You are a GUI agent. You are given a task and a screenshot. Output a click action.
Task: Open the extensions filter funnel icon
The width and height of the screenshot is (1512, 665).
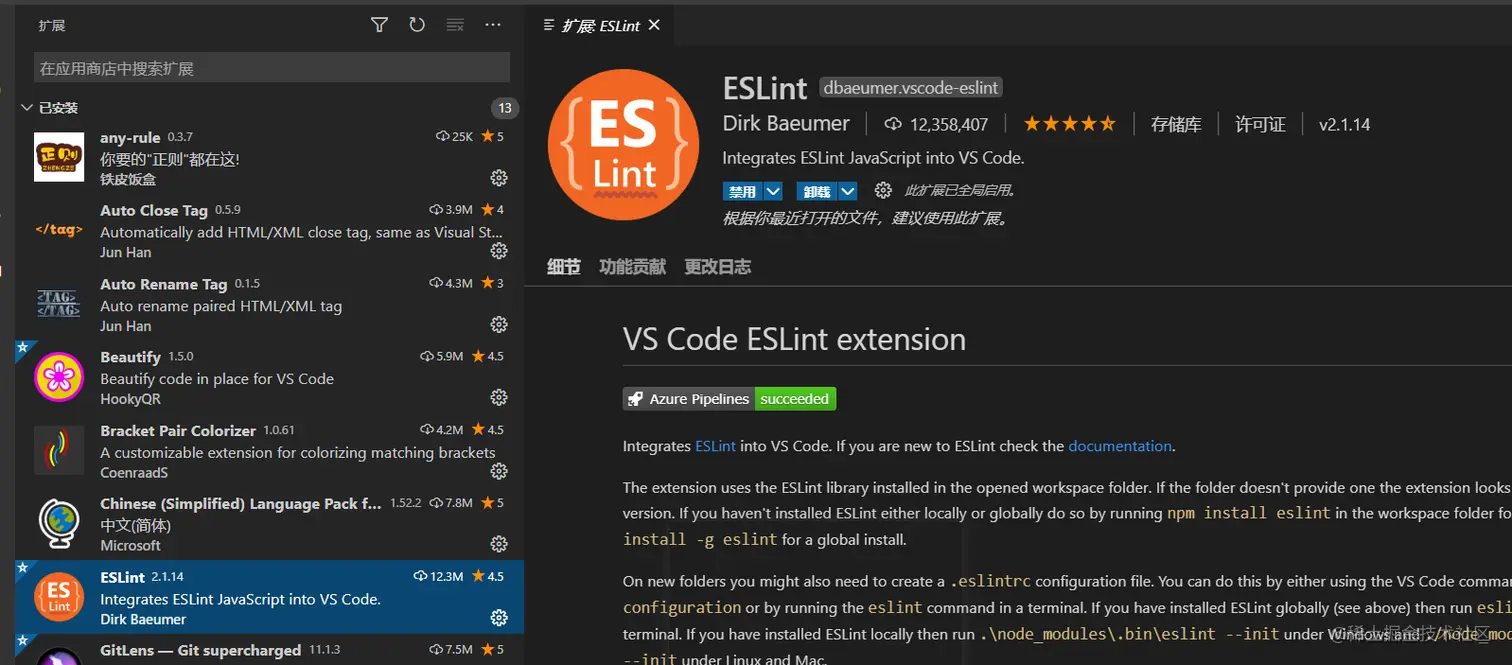click(x=379, y=25)
